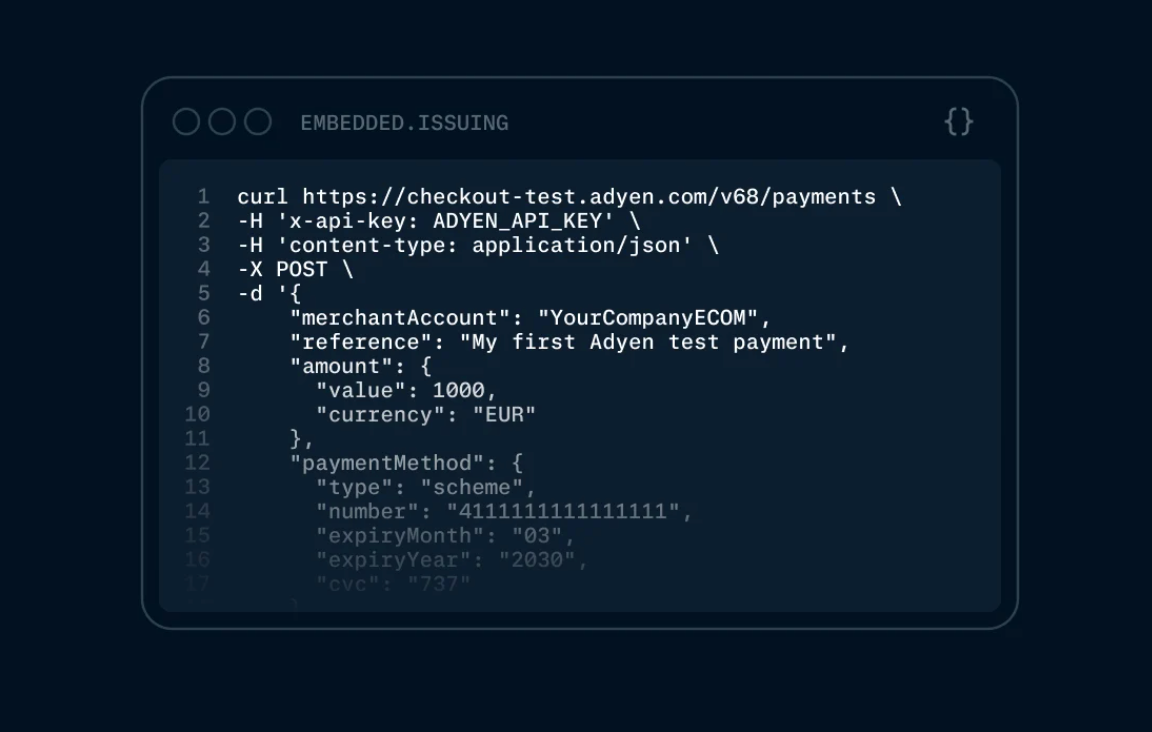Click the curly braces code icon
The image size is (1152, 732).
point(959,121)
